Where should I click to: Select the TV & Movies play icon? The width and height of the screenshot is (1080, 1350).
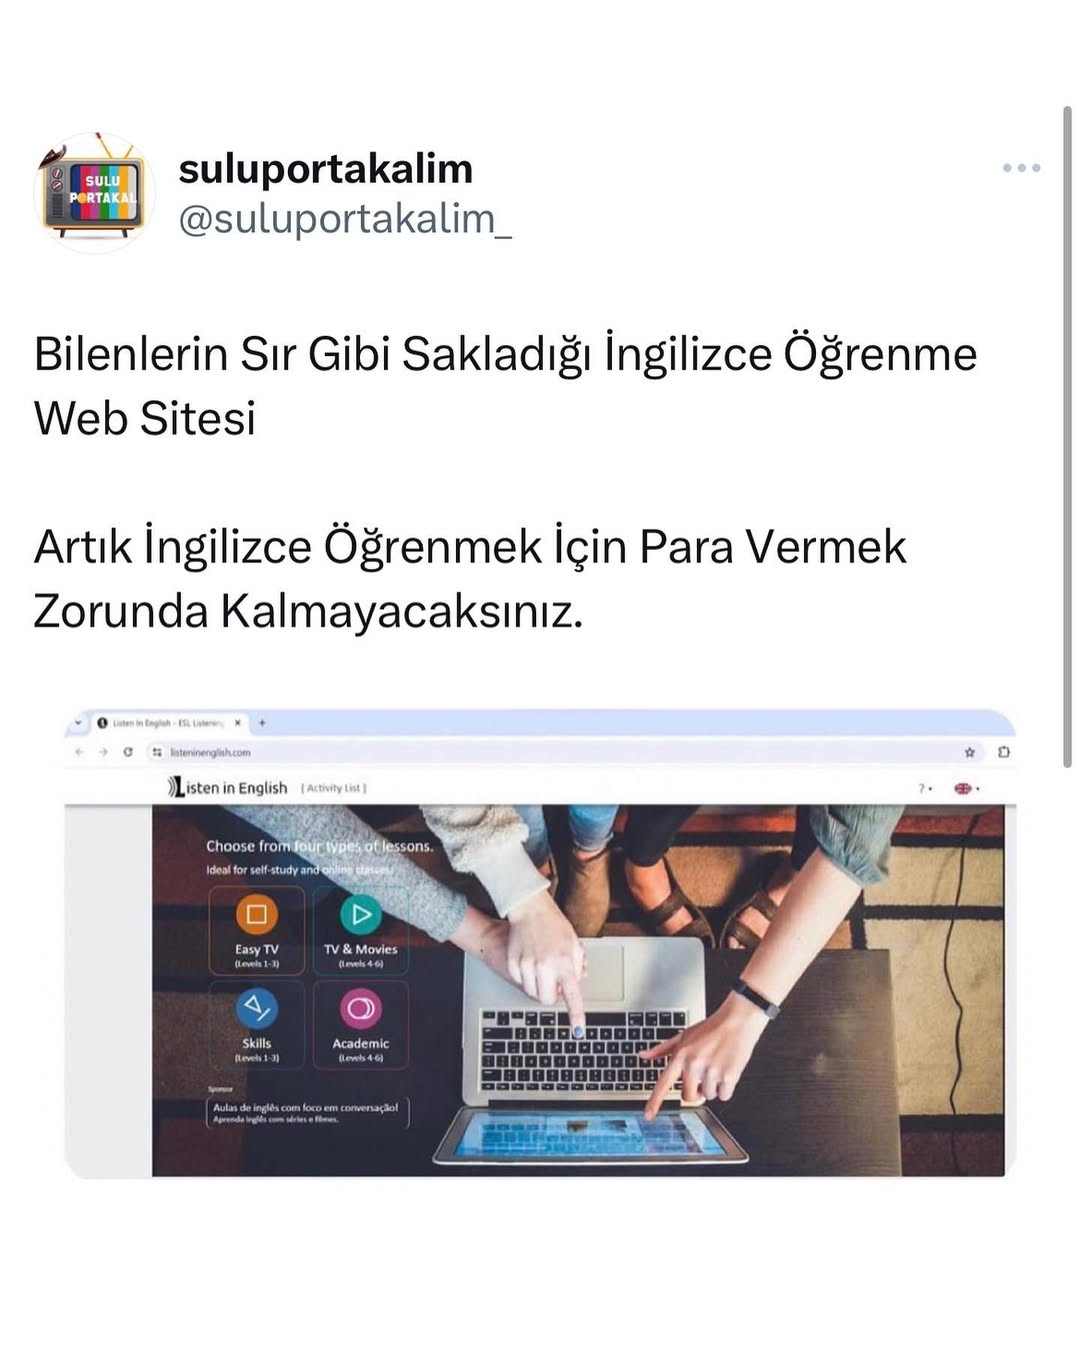click(361, 914)
